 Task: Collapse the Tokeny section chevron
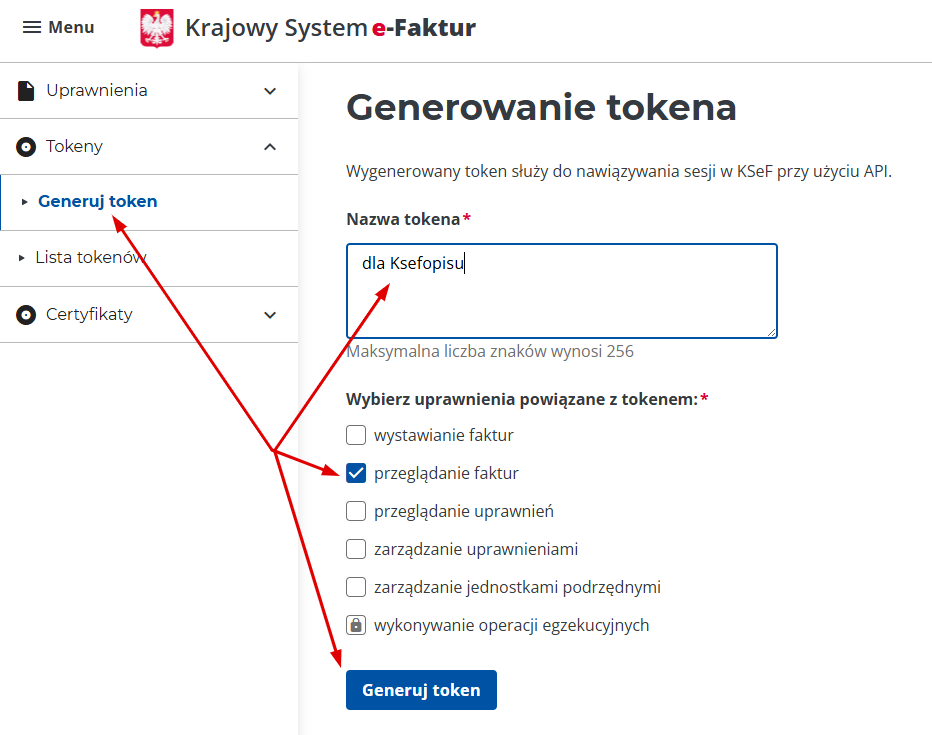point(270,147)
